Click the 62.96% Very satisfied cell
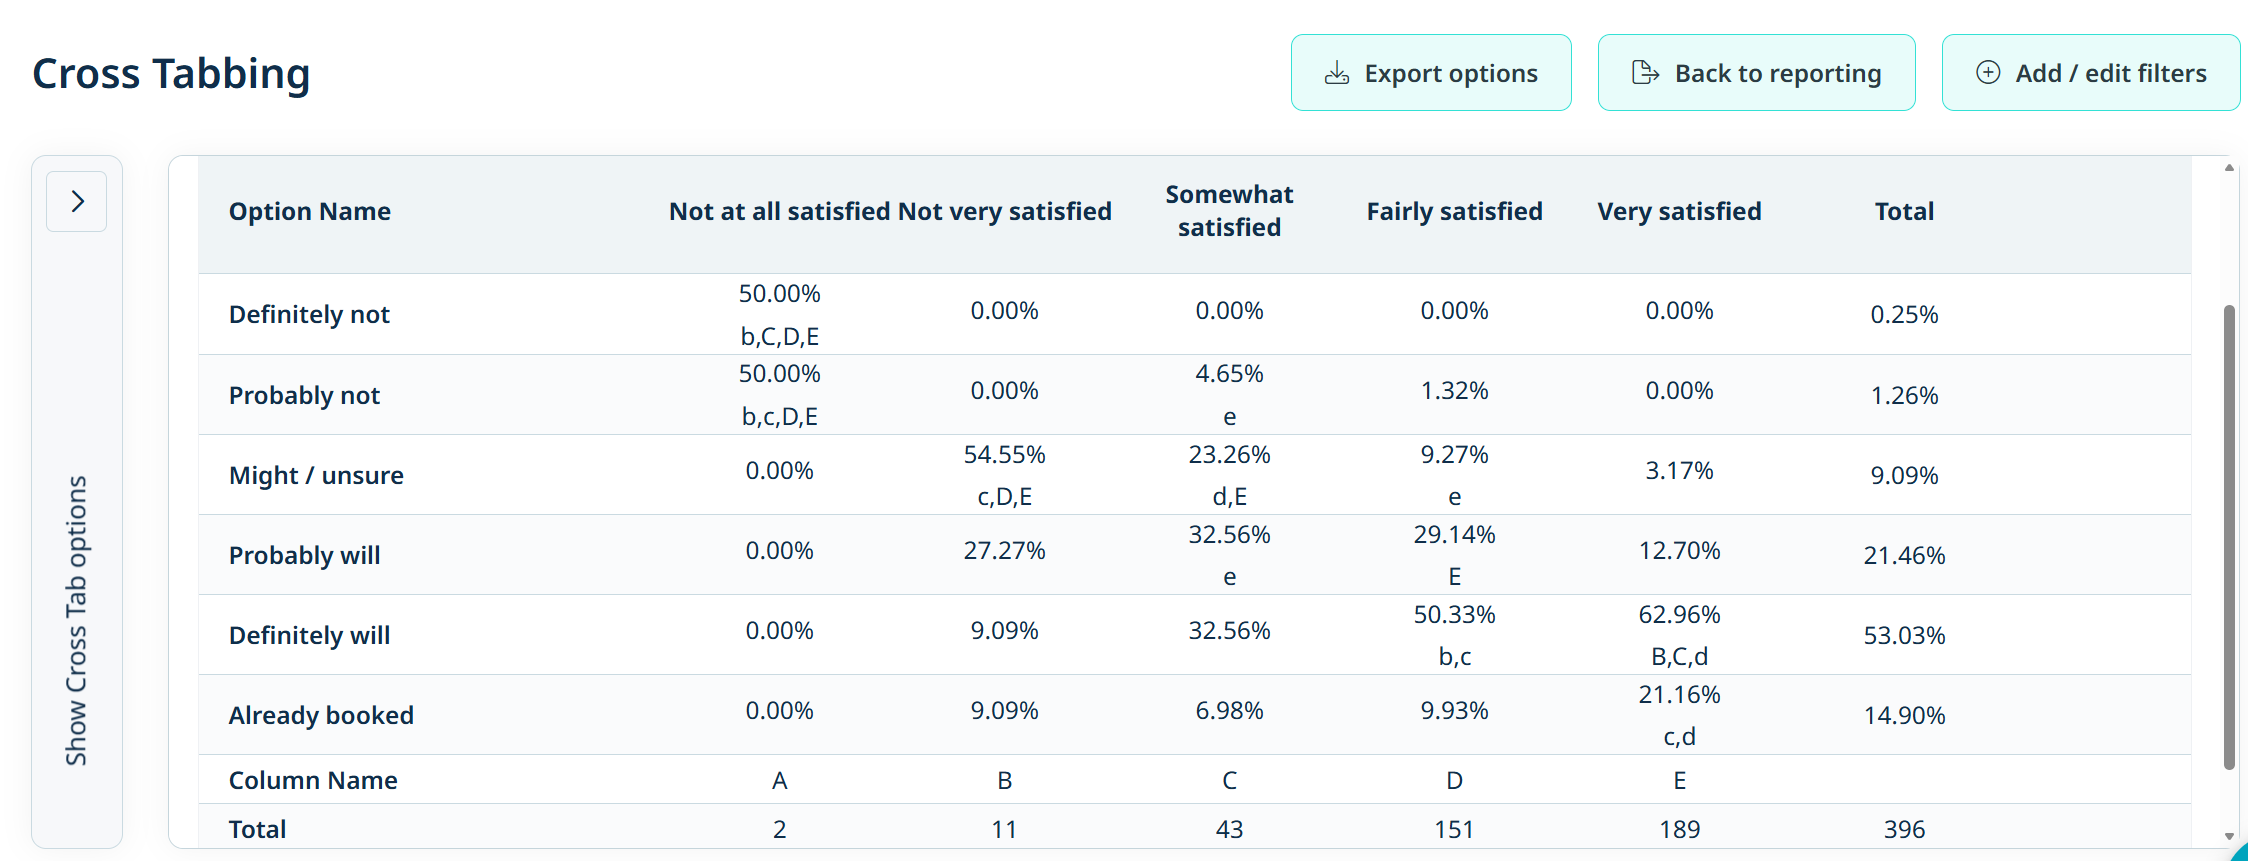 click(x=1679, y=615)
